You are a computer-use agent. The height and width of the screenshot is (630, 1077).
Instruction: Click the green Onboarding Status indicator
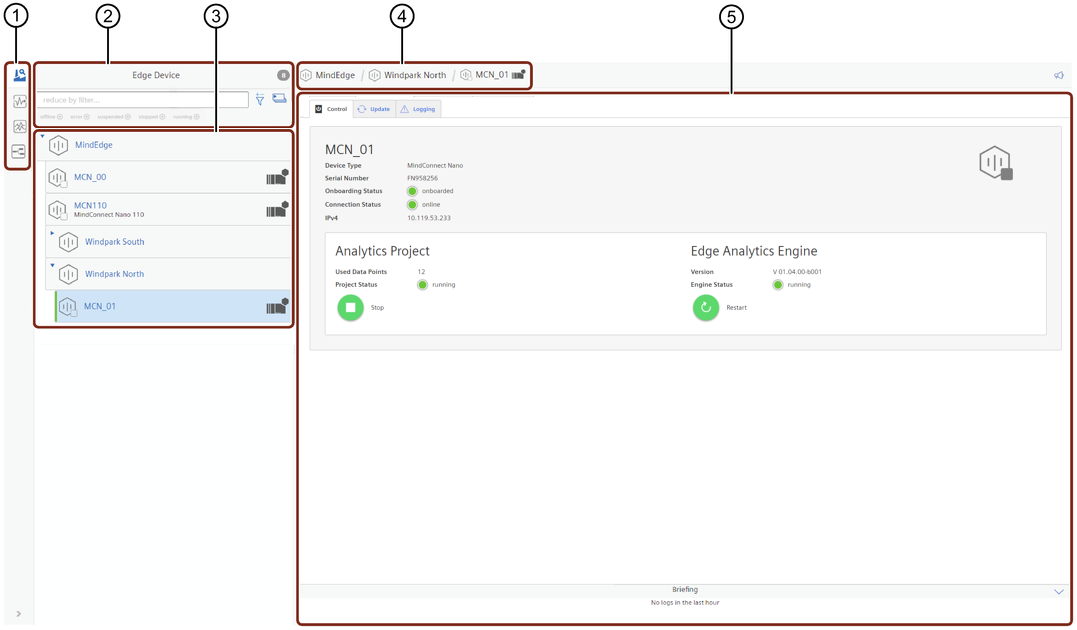(x=412, y=191)
